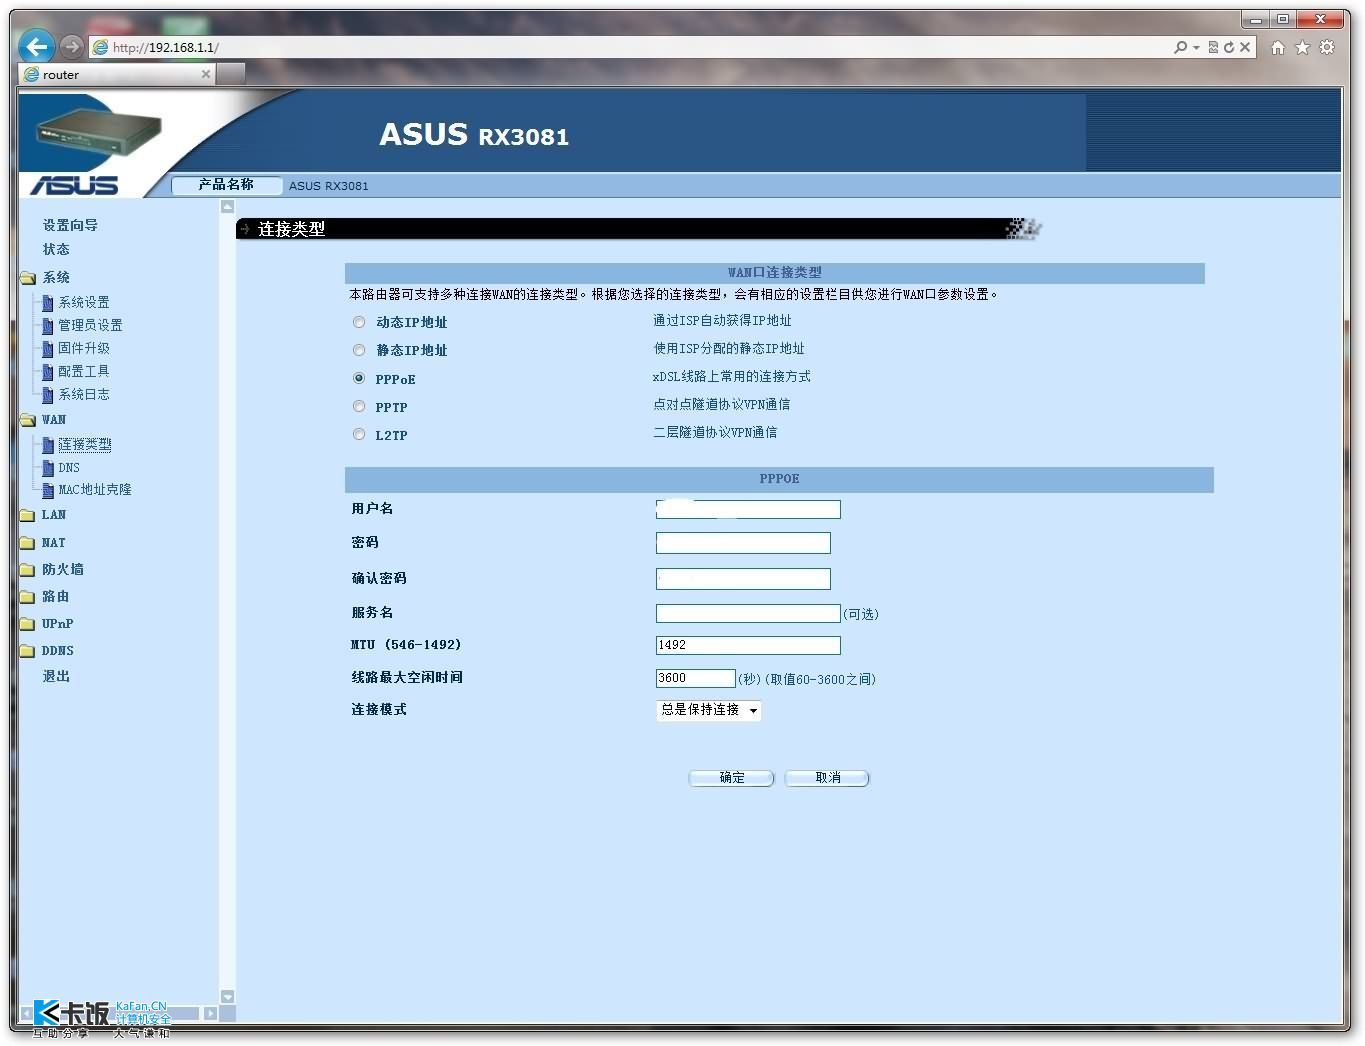Select PPTP radio button

pyautogui.click(x=359, y=406)
